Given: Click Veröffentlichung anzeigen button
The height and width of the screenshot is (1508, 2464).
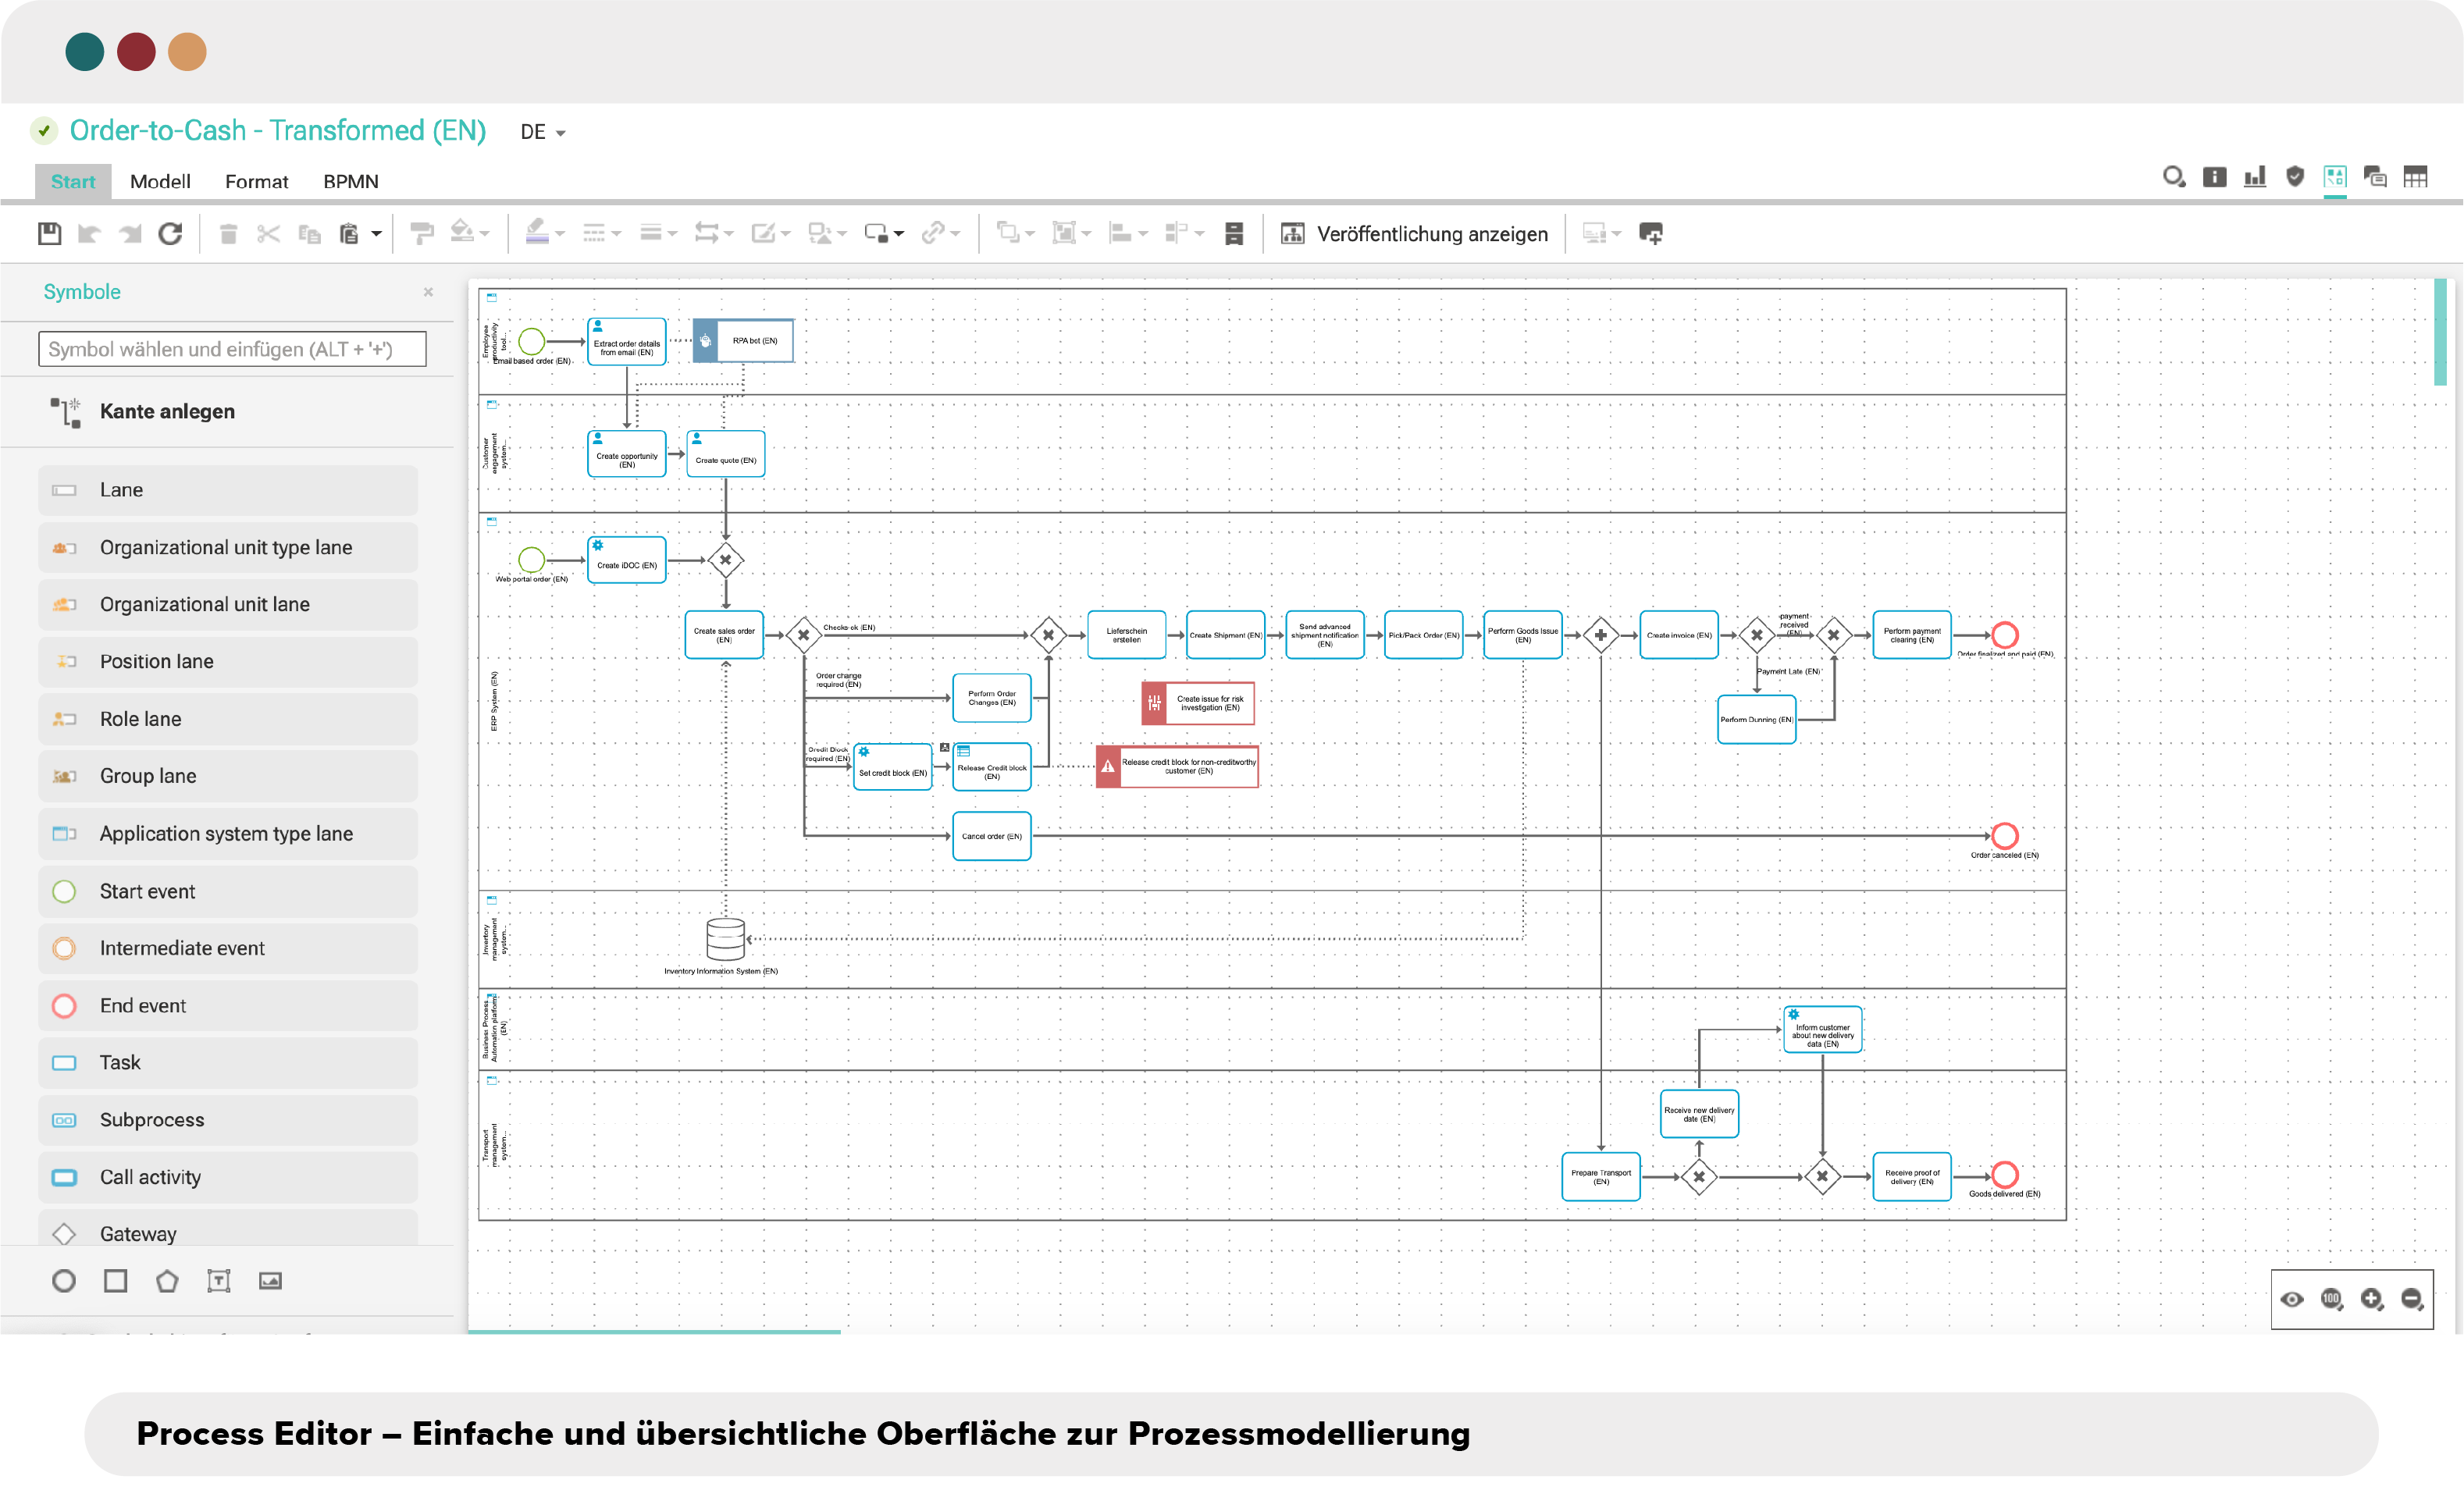Looking at the screenshot, I should [x=1413, y=233].
